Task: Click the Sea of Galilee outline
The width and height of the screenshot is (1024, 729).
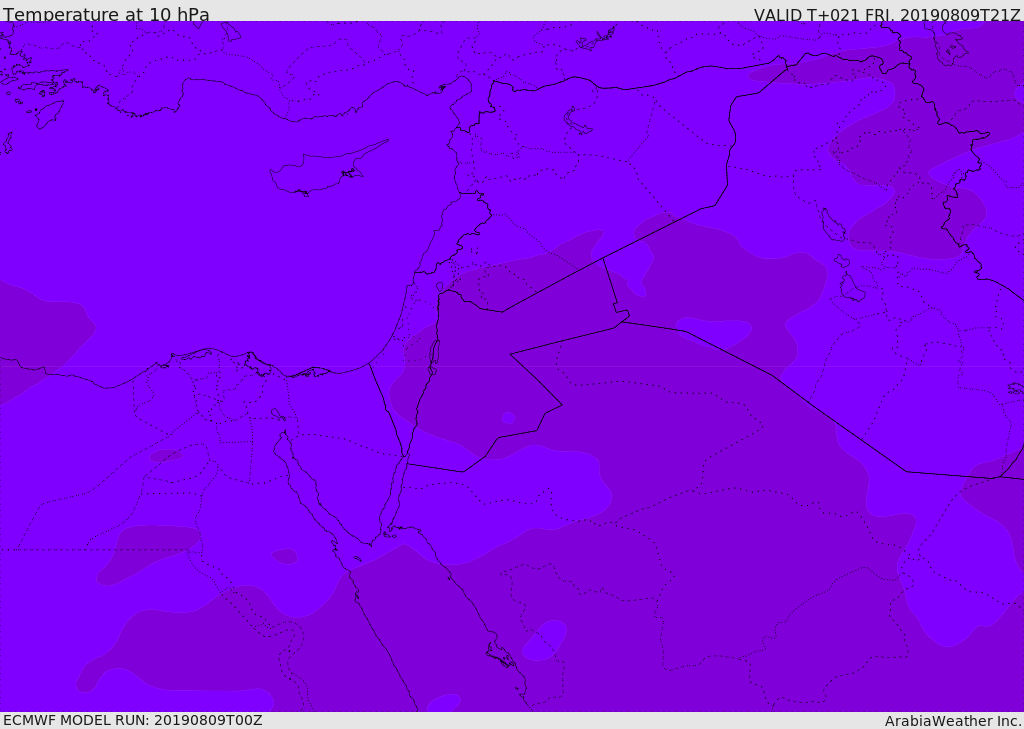Action: pos(439,287)
